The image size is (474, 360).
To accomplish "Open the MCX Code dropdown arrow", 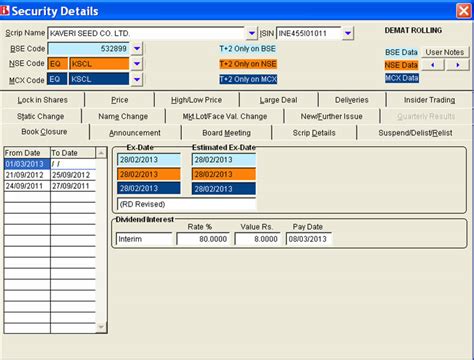I will pos(137,79).
